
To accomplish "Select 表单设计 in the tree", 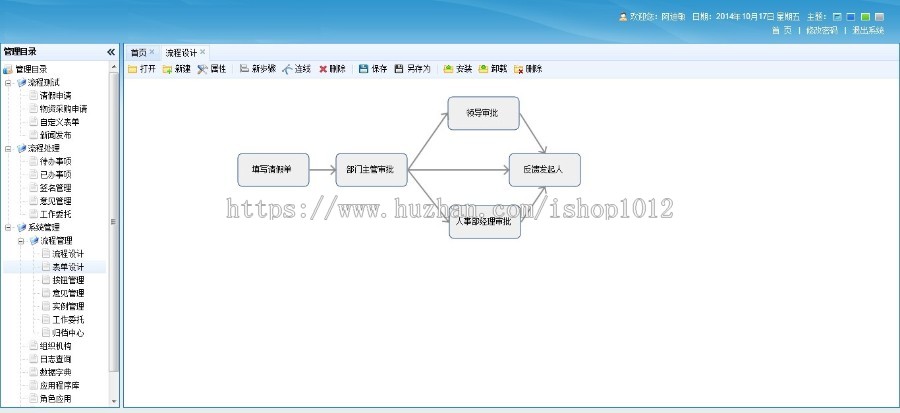I will tap(68, 267).
